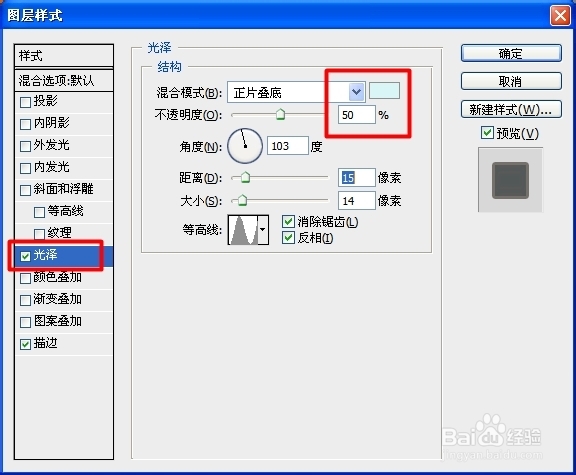Open the light cyan satin color swatch
Viewport: 576px width, 475px height.
pos(384,91)
